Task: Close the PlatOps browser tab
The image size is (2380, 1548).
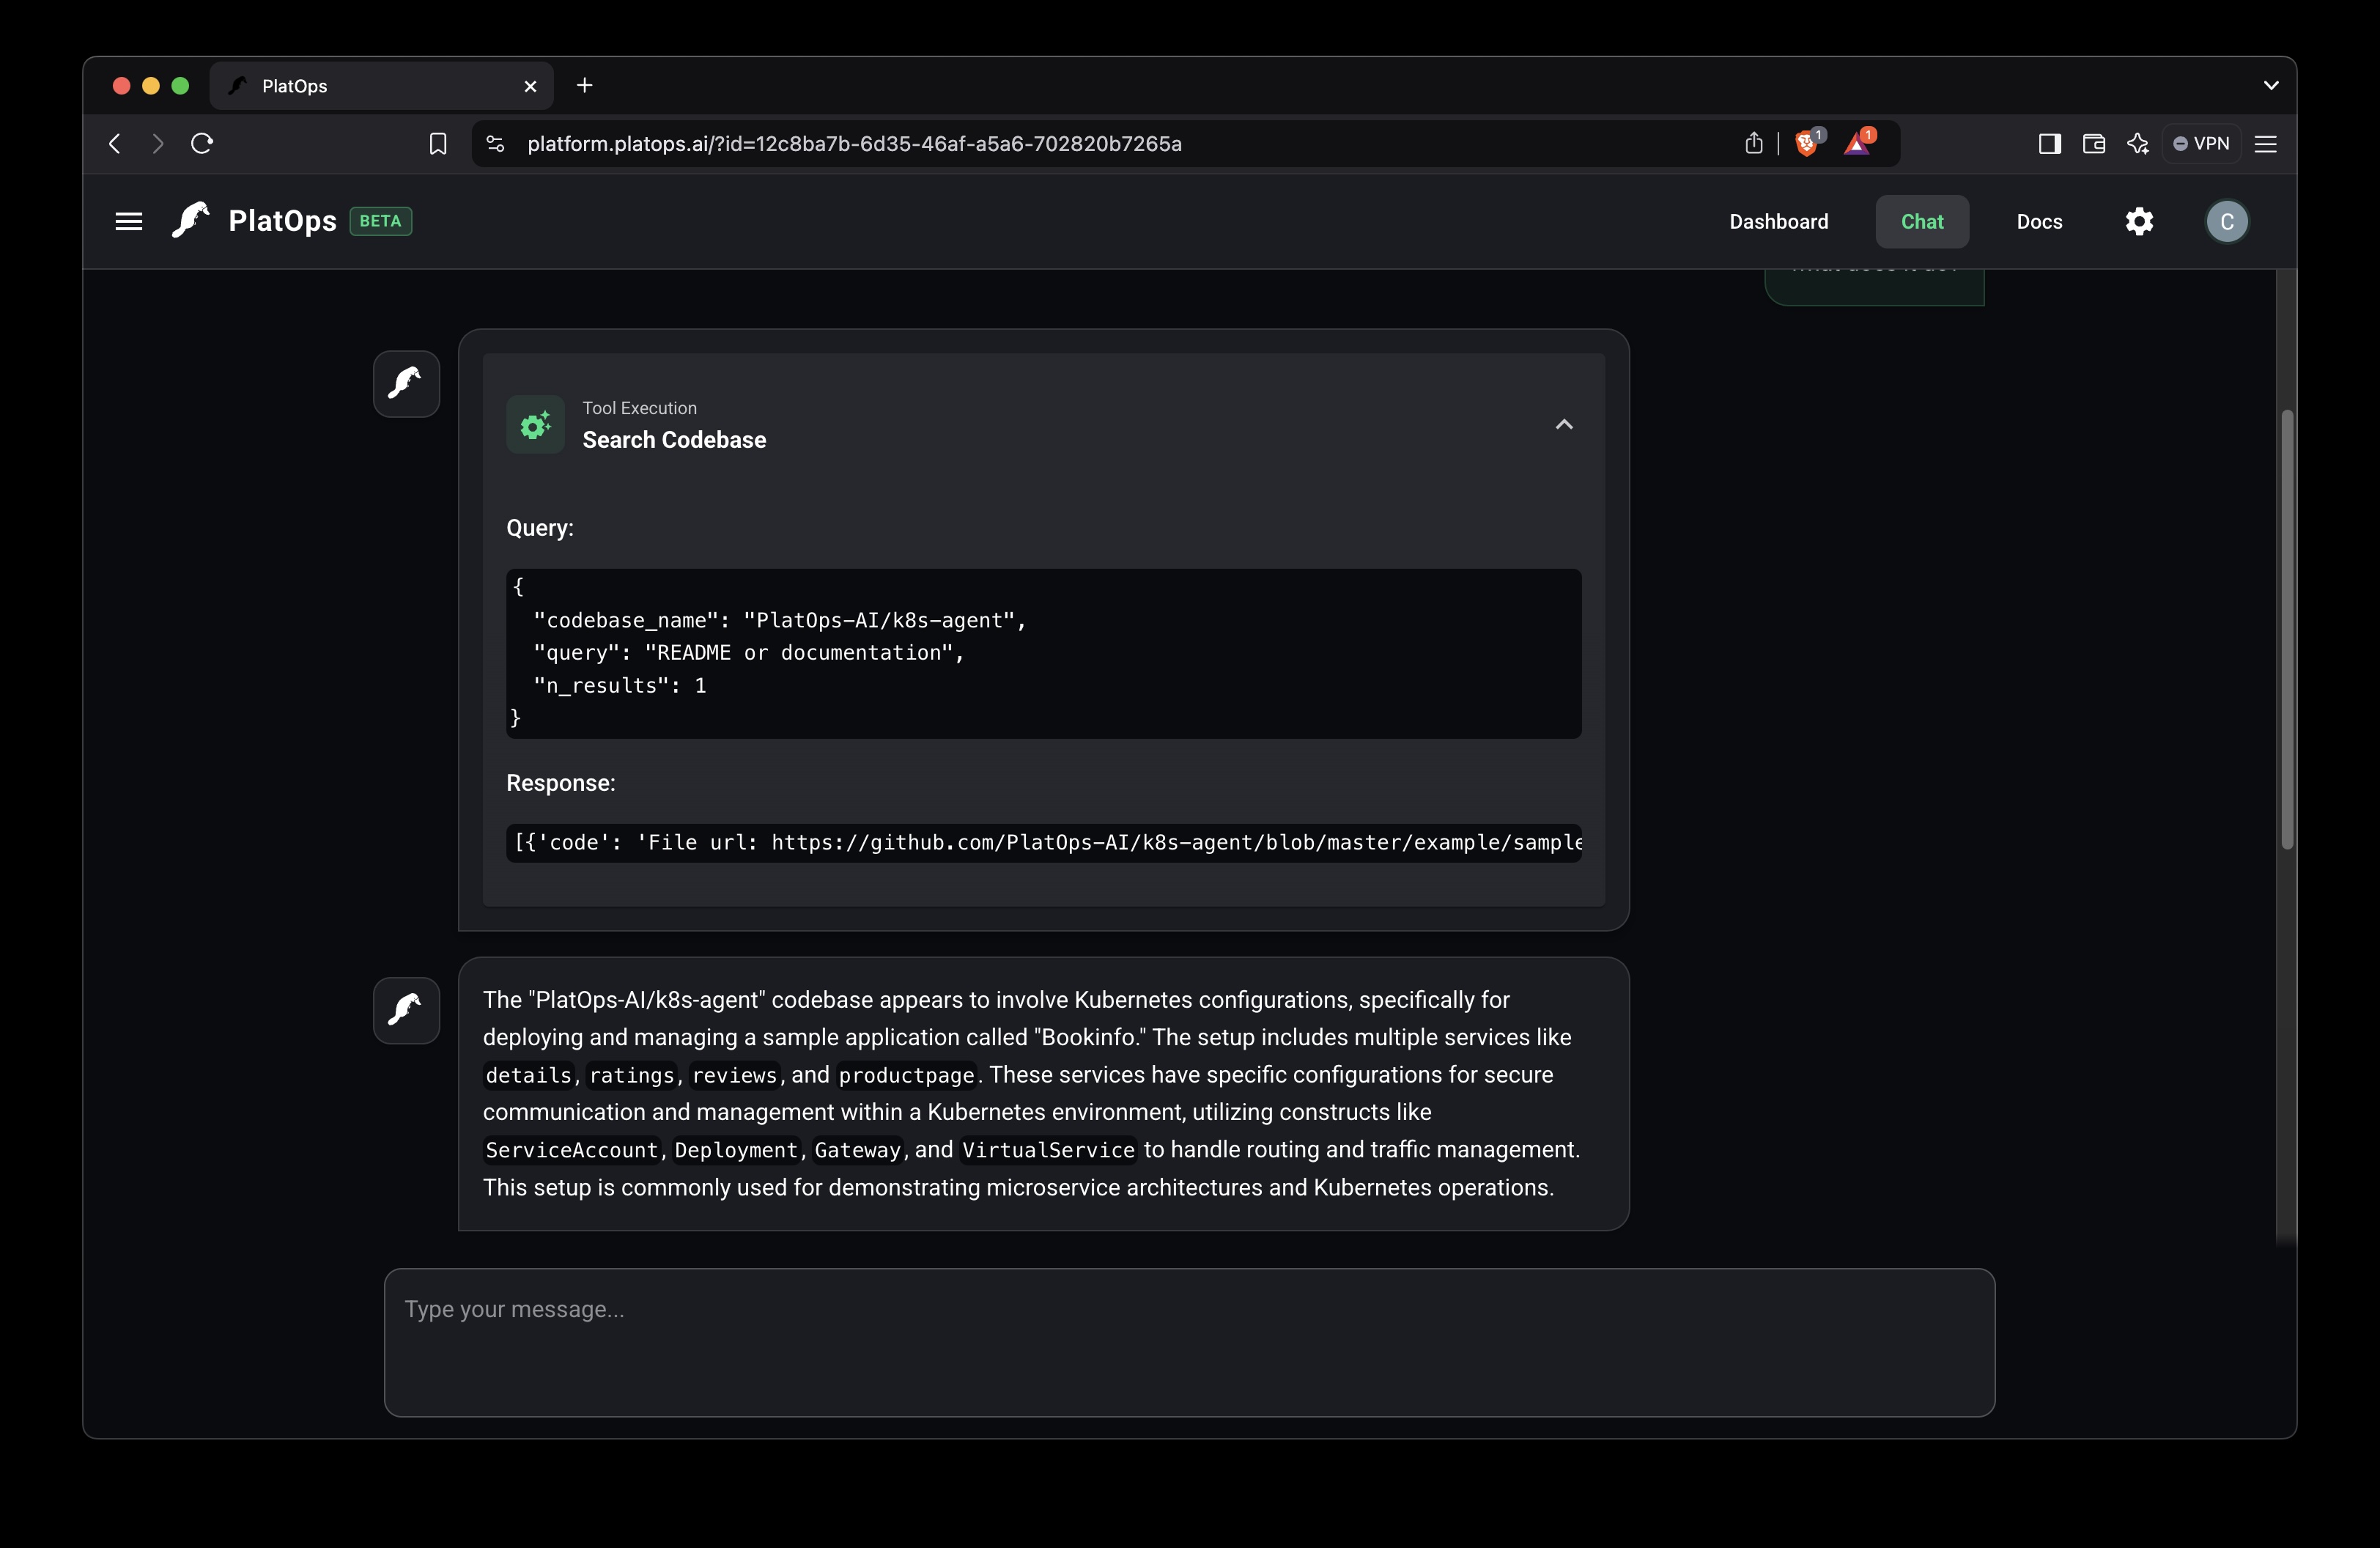Action: (x=530, y=86)
